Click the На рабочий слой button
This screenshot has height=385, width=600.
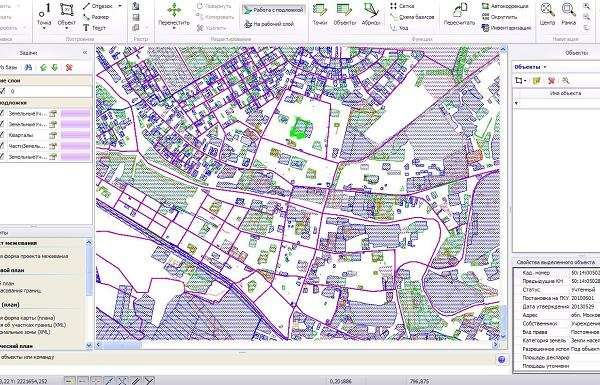[269, 24]
